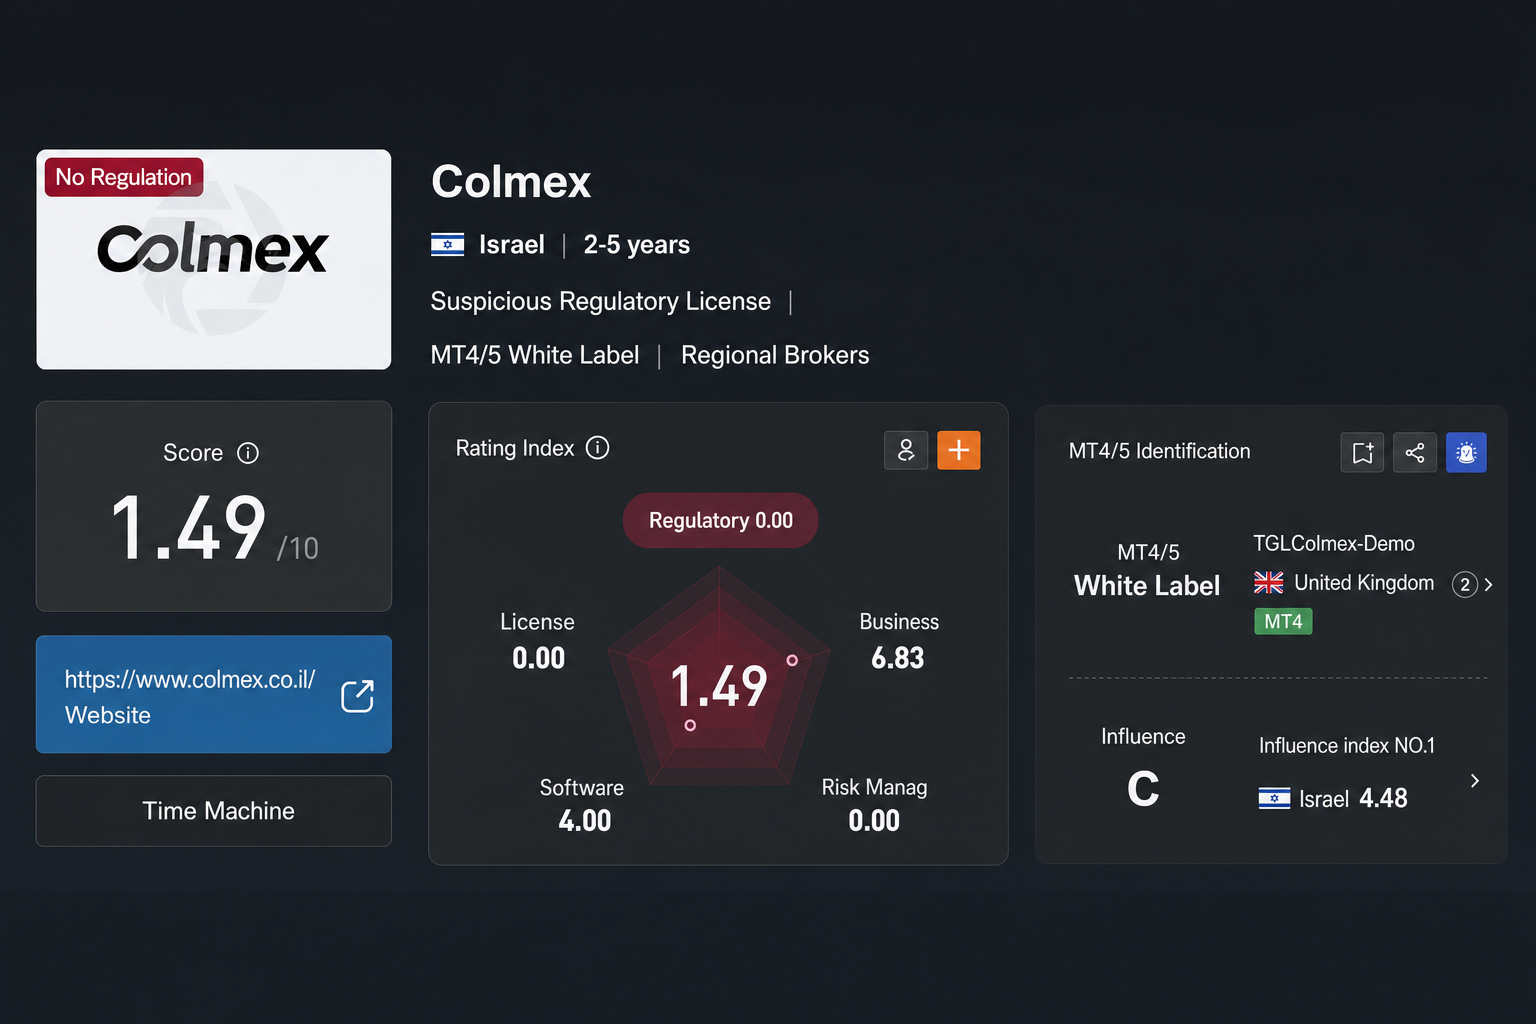
Task: Open the user profile icon in Rating Index
Action: pyautogui.click(x=906, y=450)
